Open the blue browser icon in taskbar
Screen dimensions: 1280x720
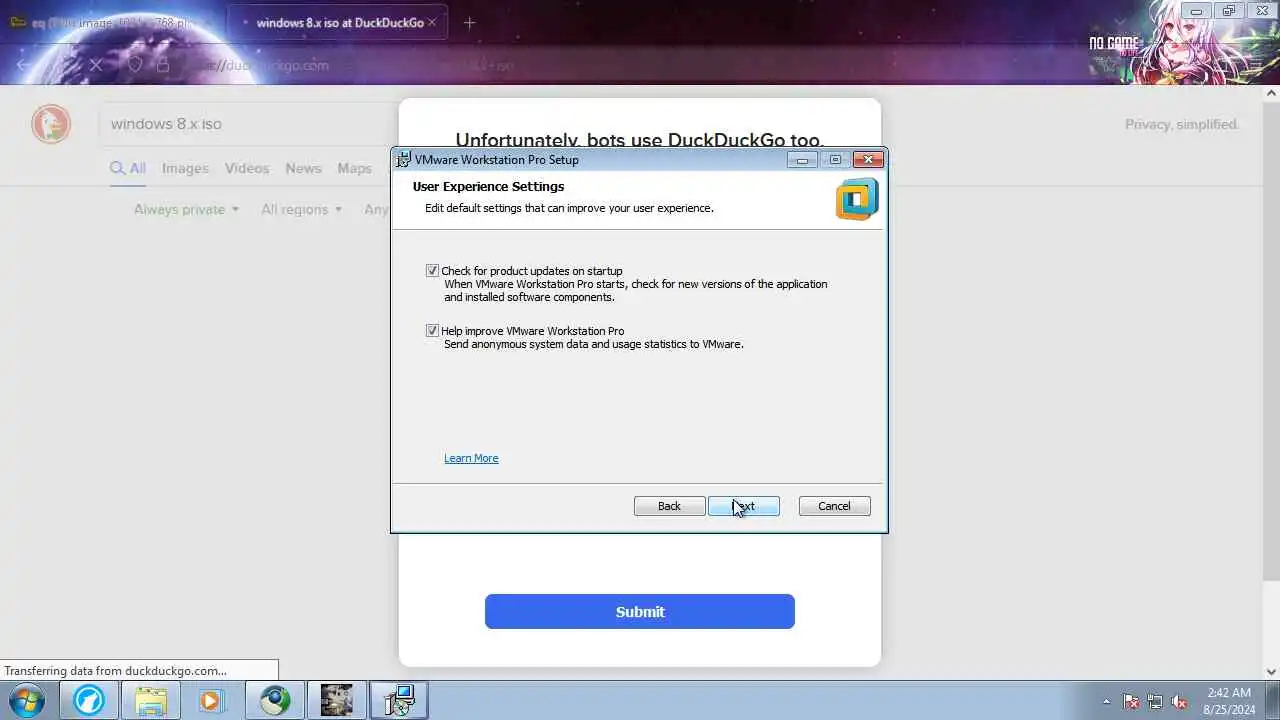click(89, 700)
